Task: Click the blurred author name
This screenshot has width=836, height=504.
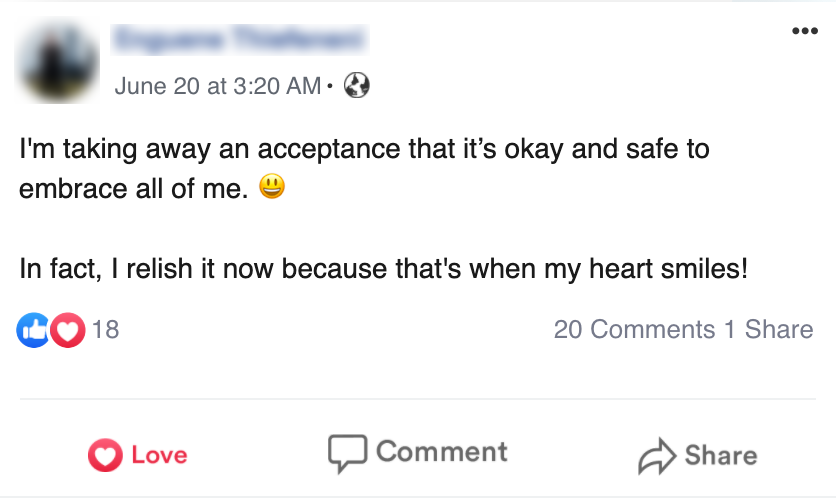Action: click(x=241, y=40)
